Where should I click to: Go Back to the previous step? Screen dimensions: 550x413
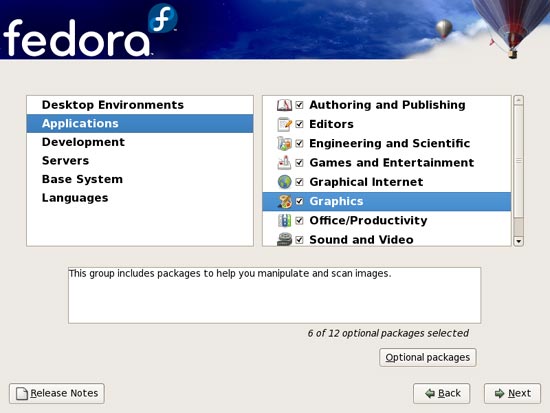tap(442, 393)
